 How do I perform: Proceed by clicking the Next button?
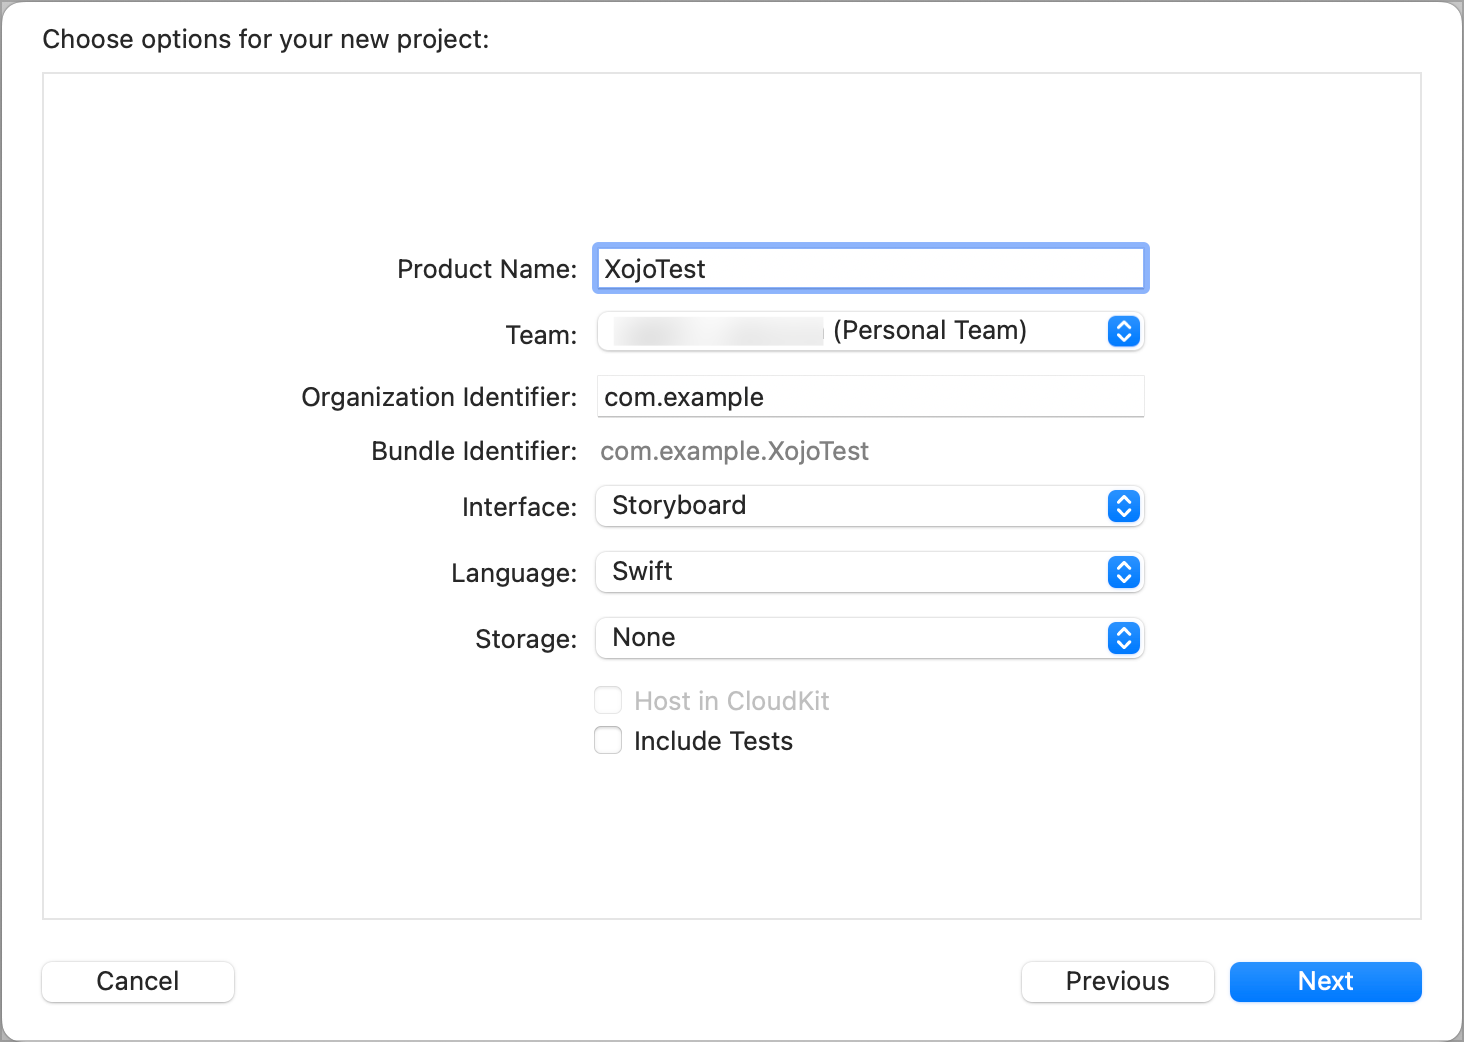click(1325, 982)
